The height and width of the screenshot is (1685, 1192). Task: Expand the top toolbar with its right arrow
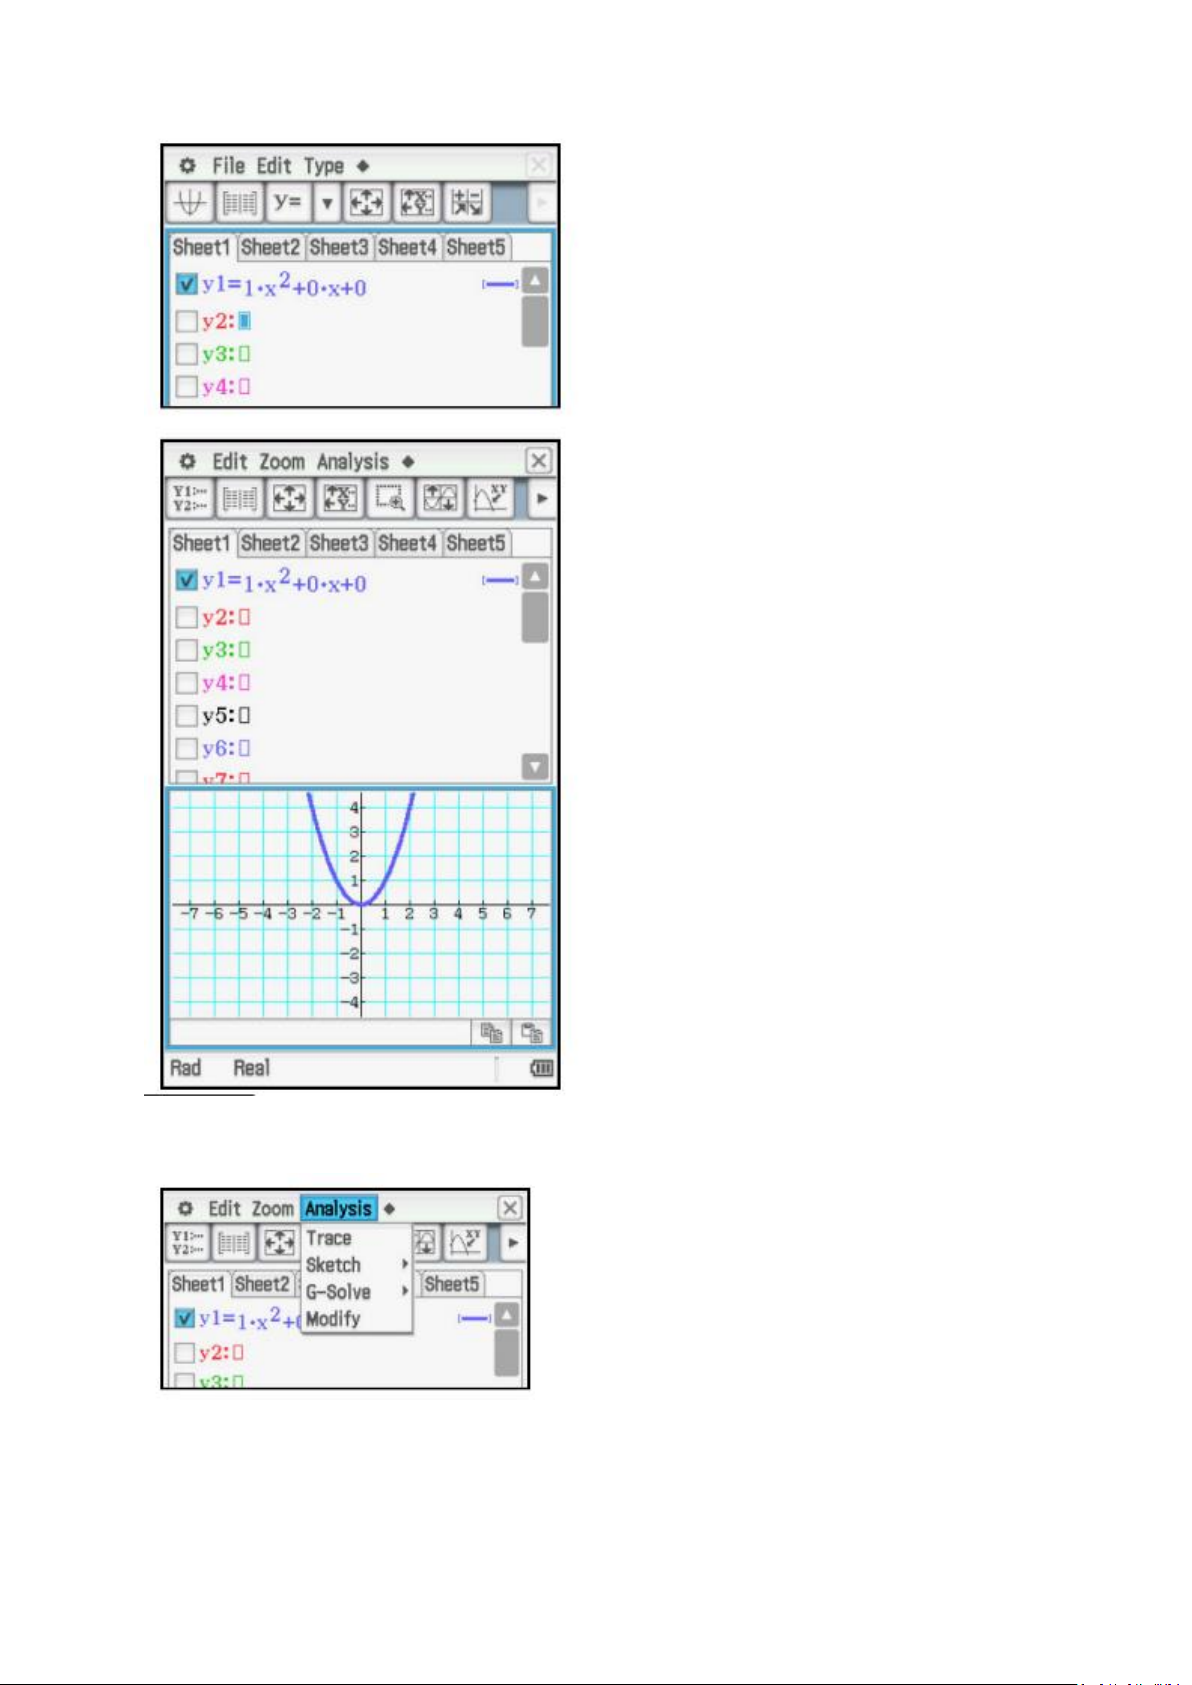pyautogui.click(x=541, y=203)
